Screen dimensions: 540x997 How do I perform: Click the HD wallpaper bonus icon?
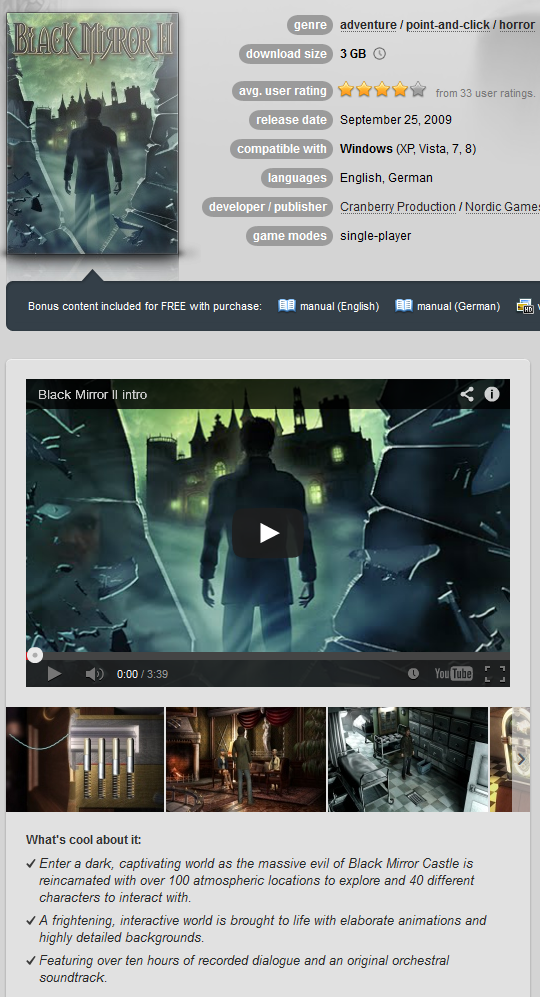tap(525, 306)
